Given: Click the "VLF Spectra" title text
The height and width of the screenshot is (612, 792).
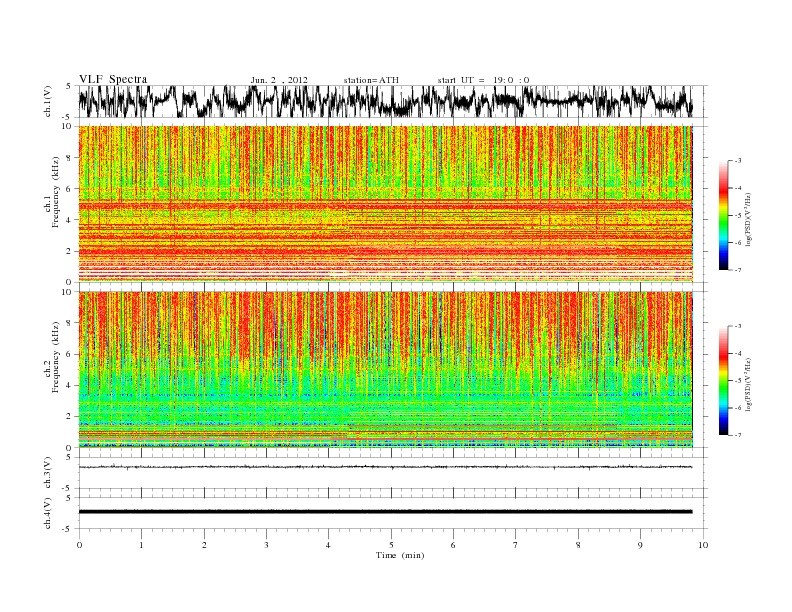Looking at the screenshot, I should click(x=113, y=79).
